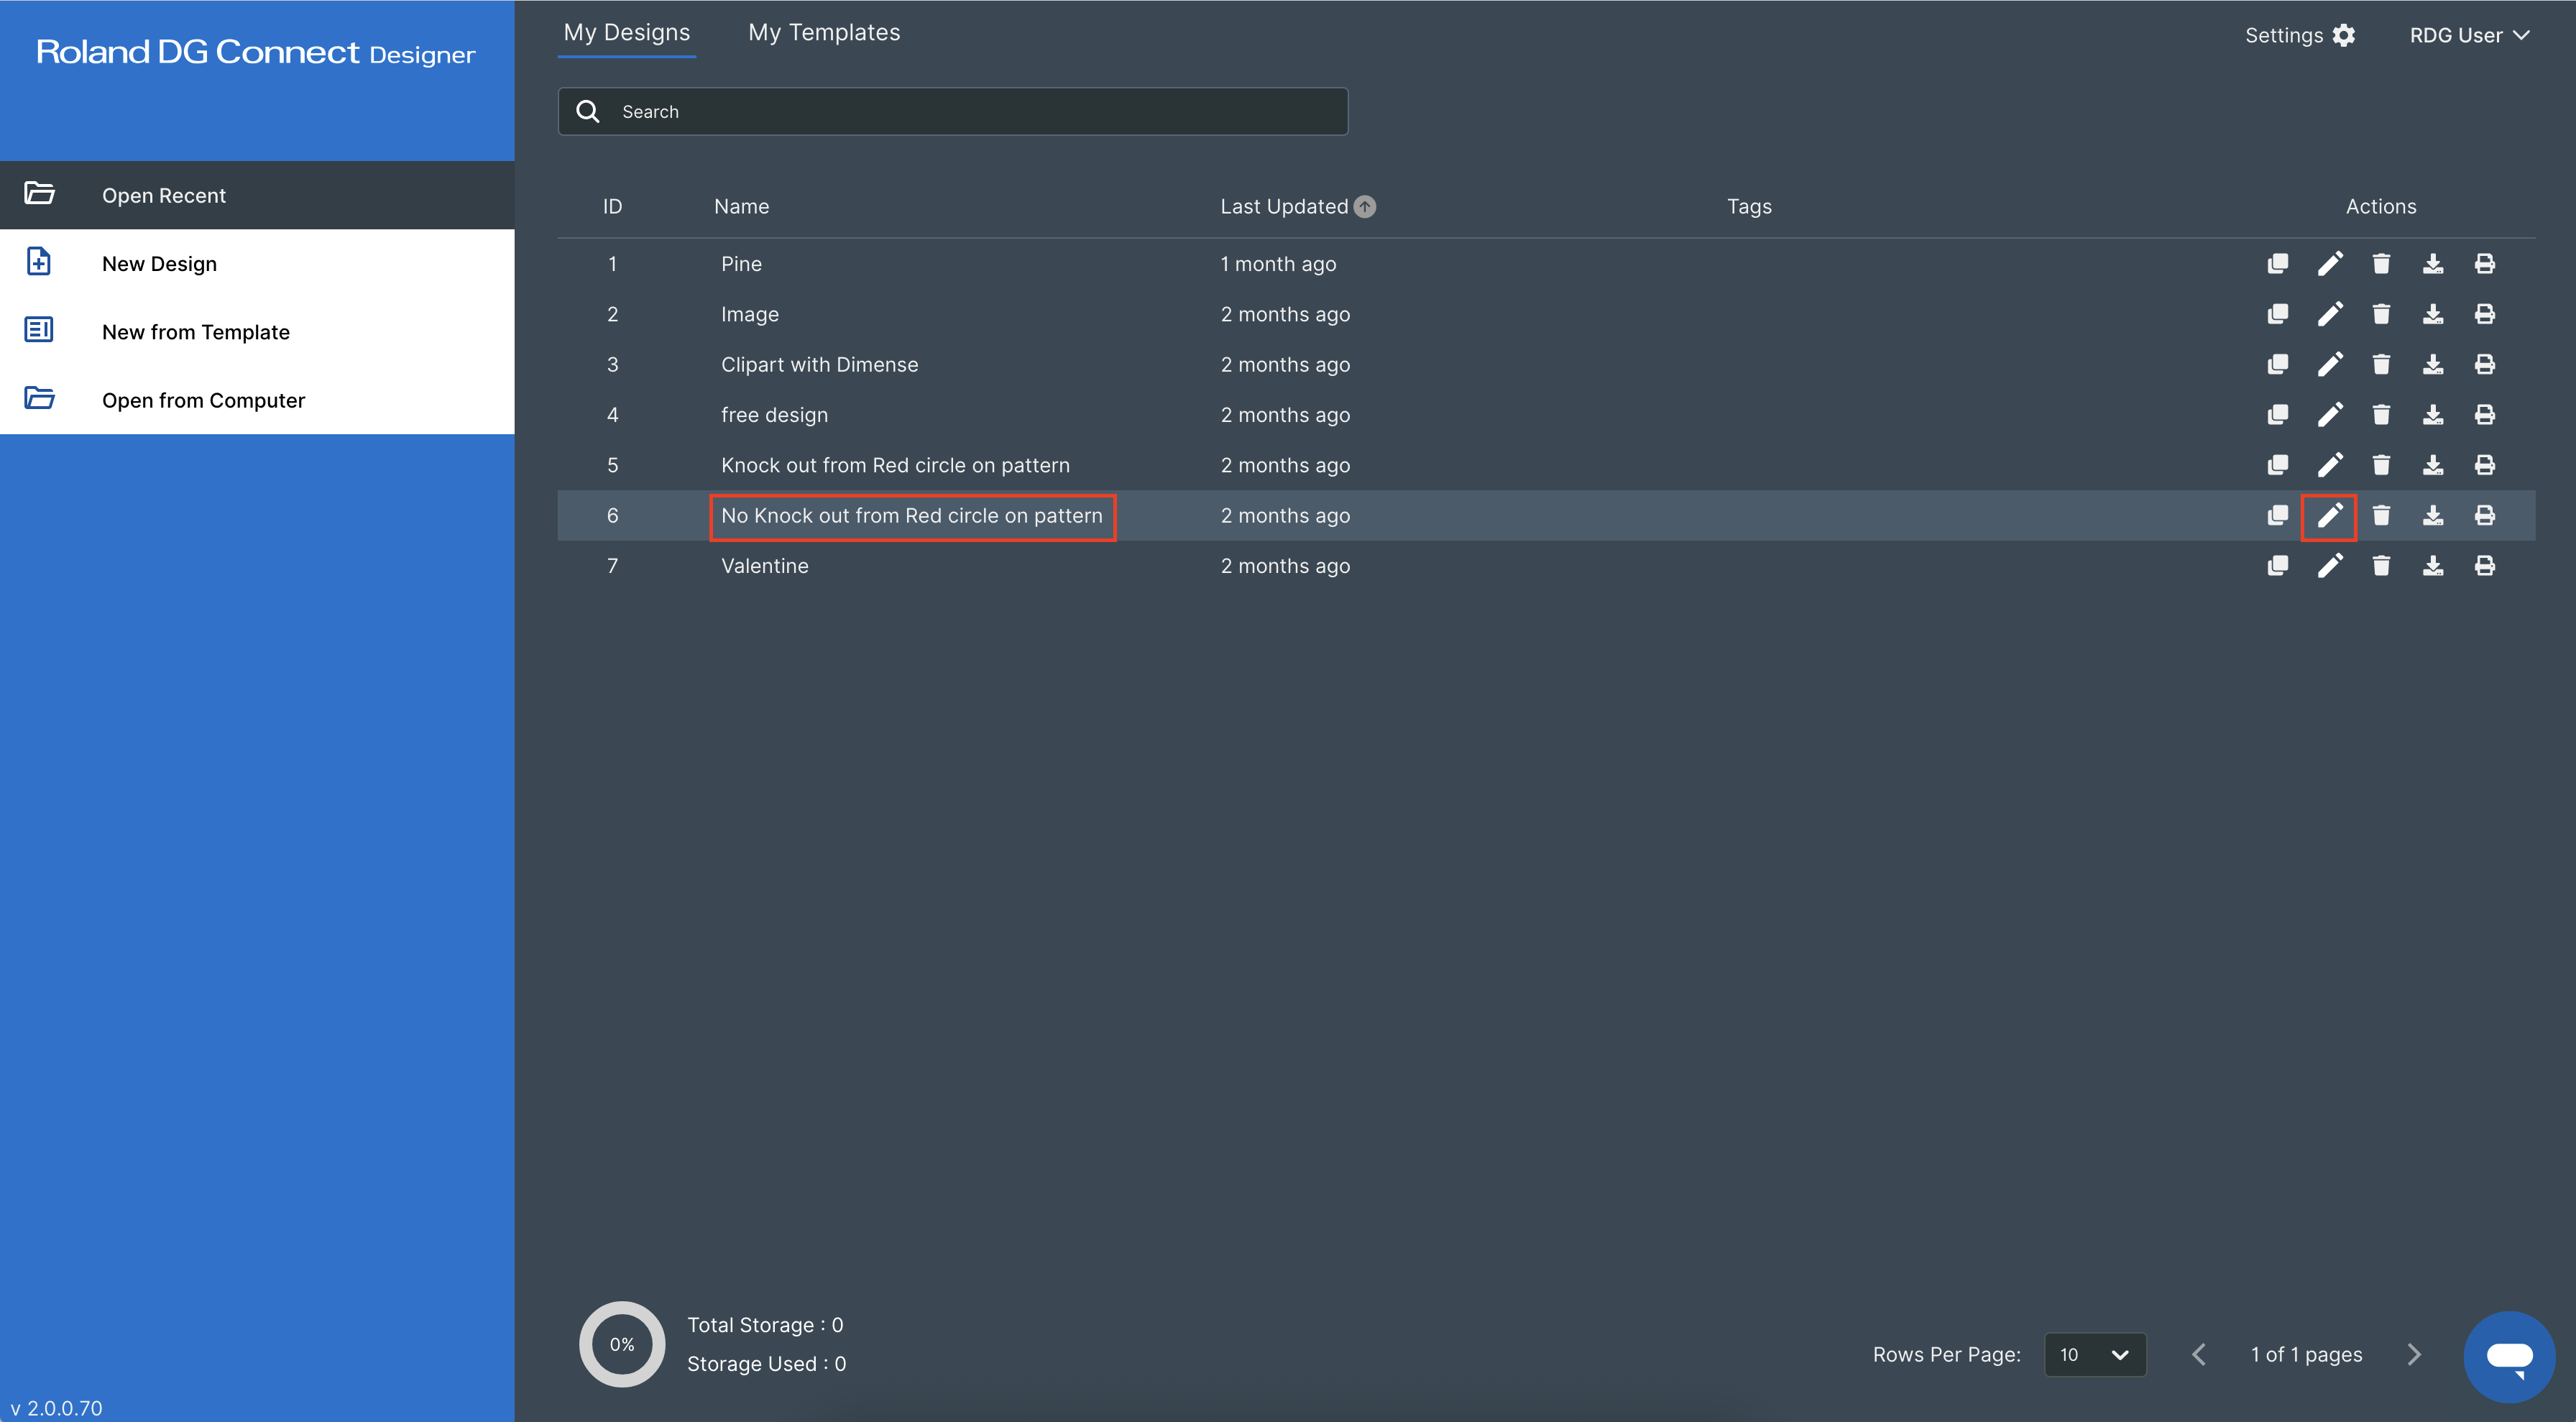Viewport: 2576px width, 1422px height.
Task: Print the Pine design
Action: tap(2485, 264)
